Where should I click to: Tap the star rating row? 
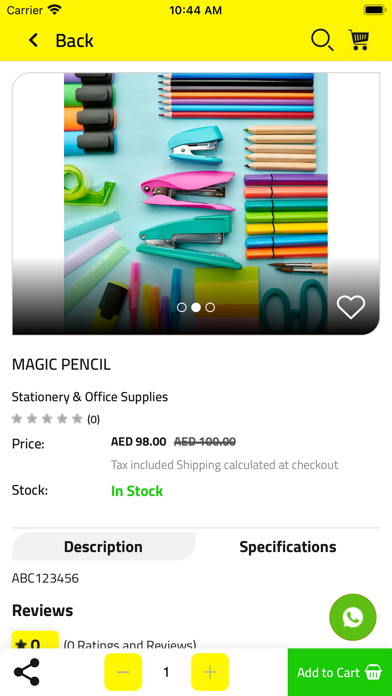tap(56, 419)
